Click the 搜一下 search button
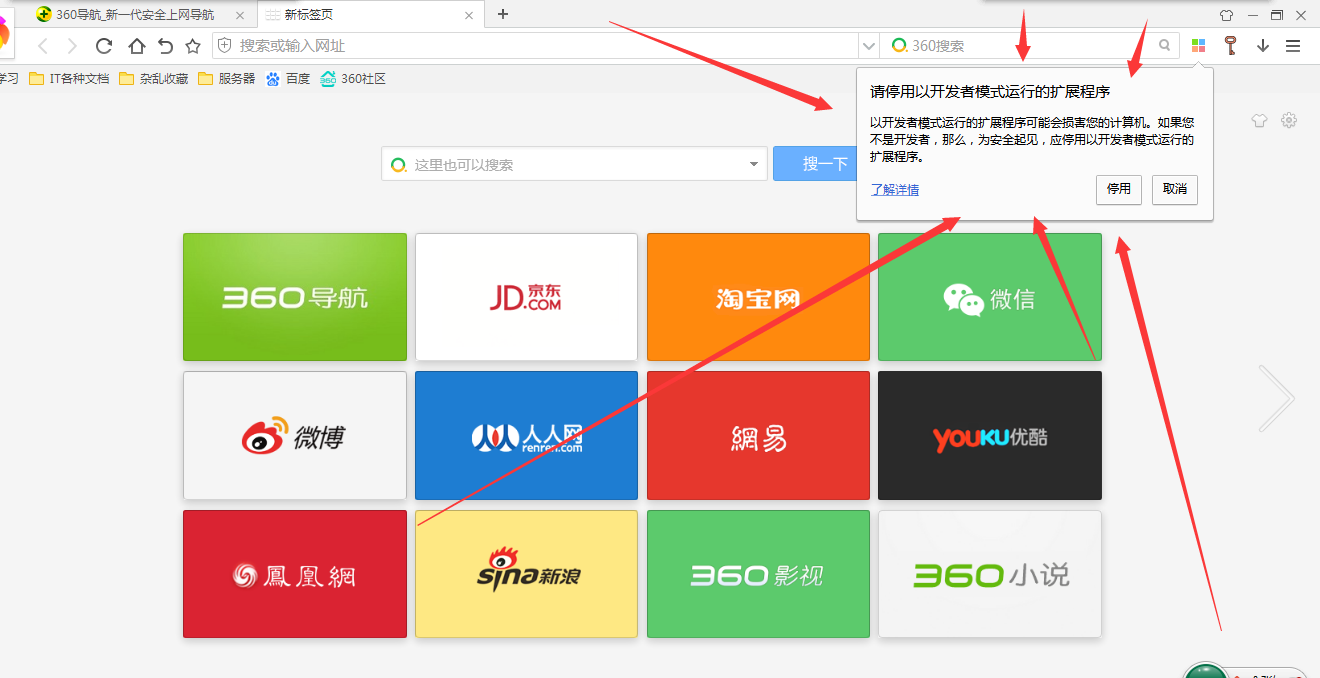The image size is (1320, 678). 815,164
